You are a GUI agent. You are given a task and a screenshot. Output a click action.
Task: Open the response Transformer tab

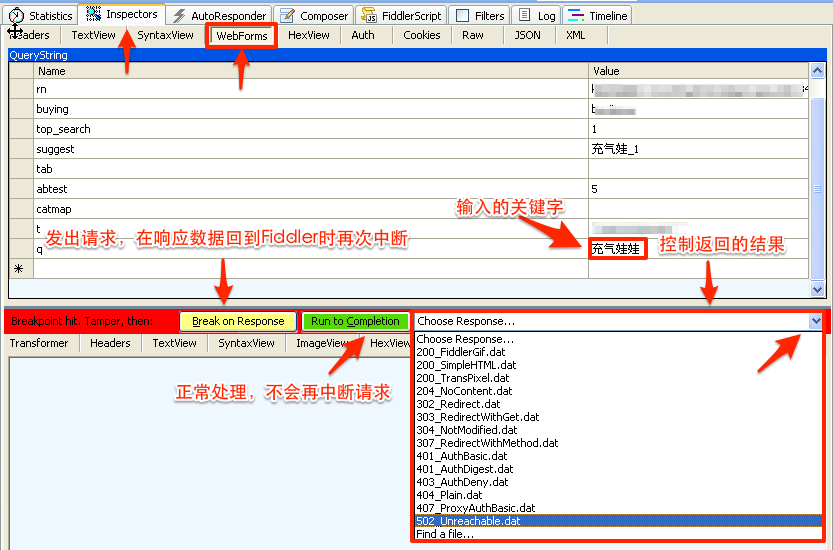(39, 343)
